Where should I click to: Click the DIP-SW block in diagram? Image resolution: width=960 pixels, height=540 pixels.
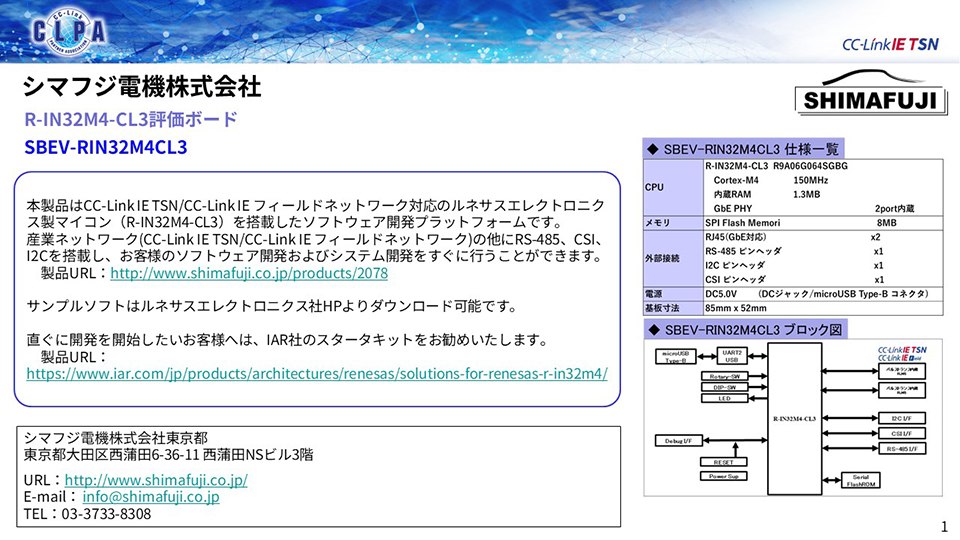point(724,387)
